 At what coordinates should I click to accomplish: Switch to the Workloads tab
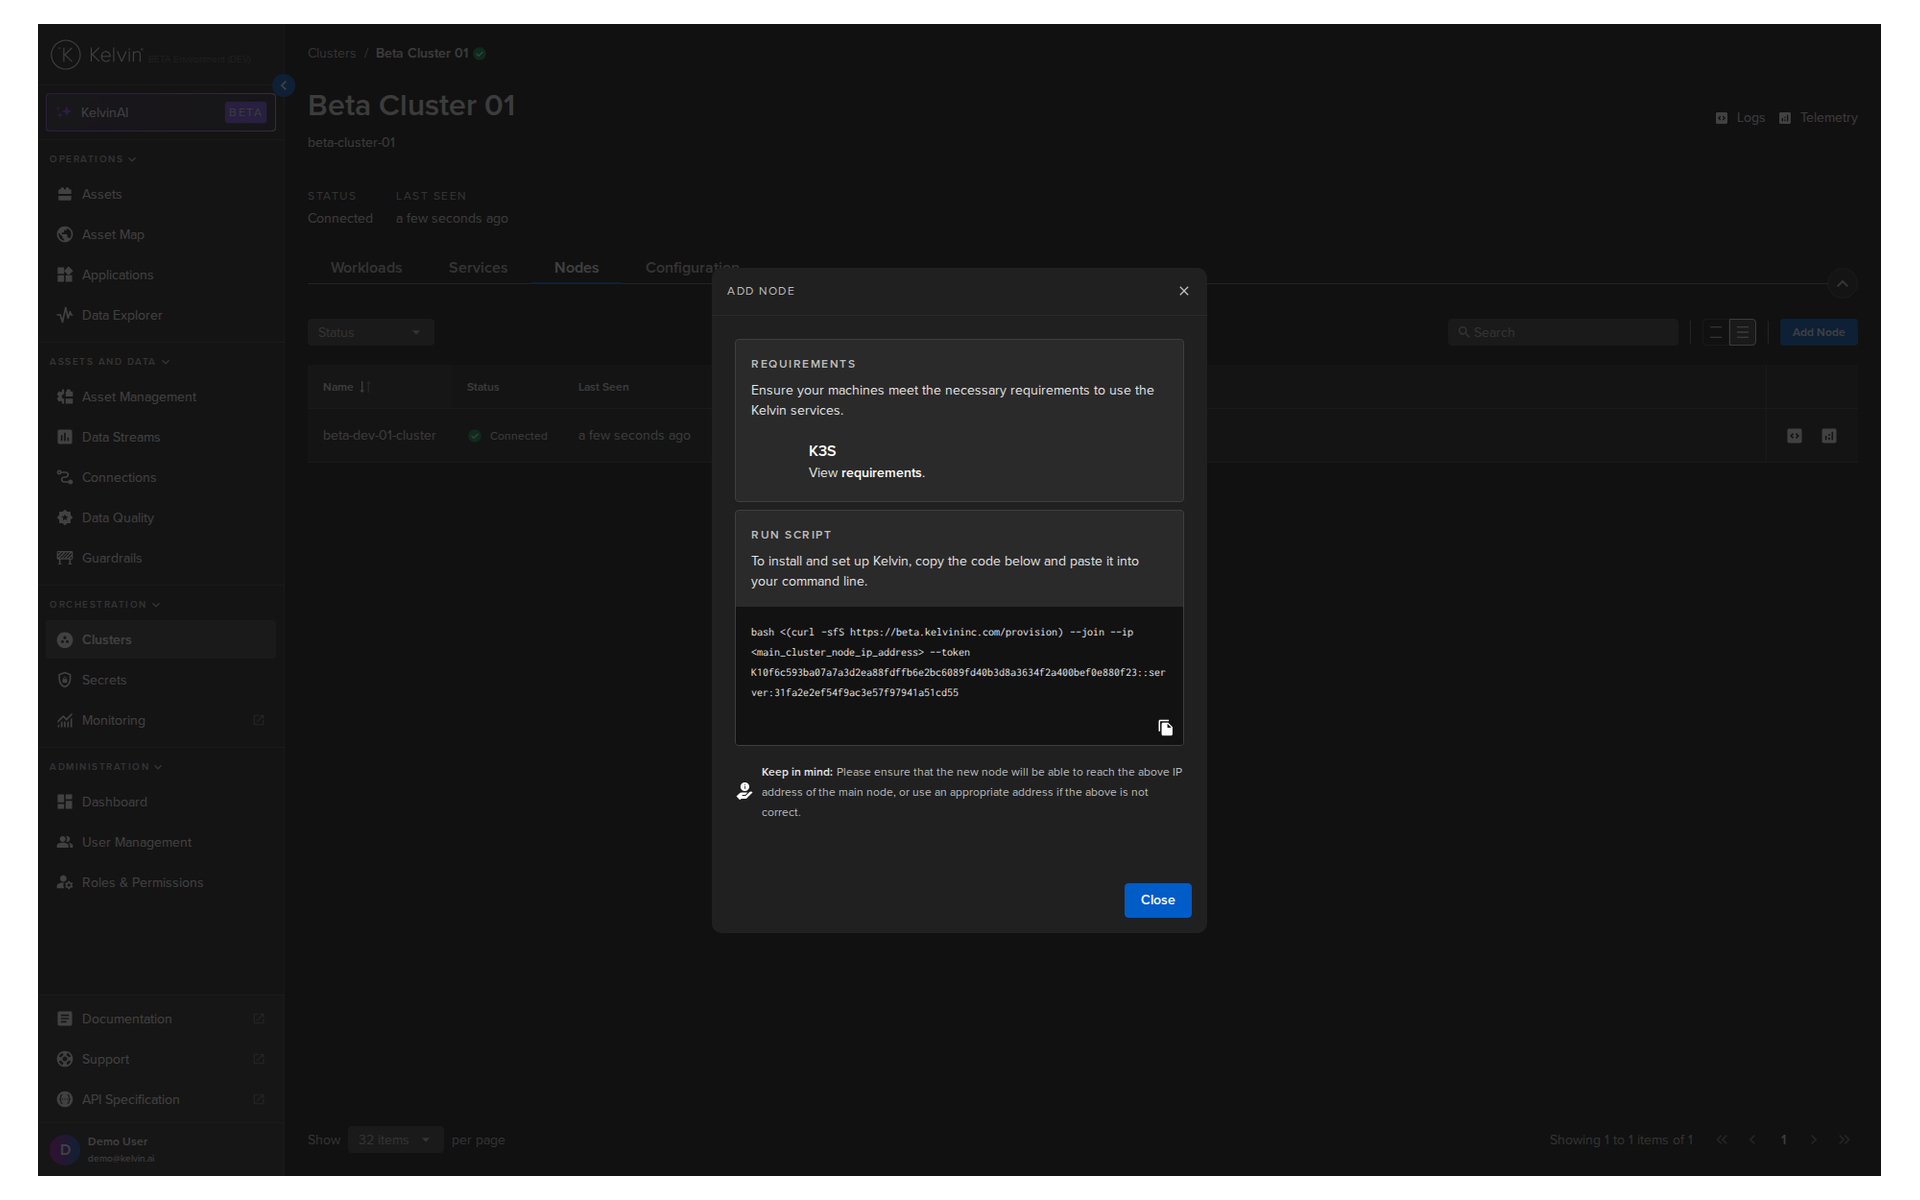pyautogui.click(x=366, y=268)
